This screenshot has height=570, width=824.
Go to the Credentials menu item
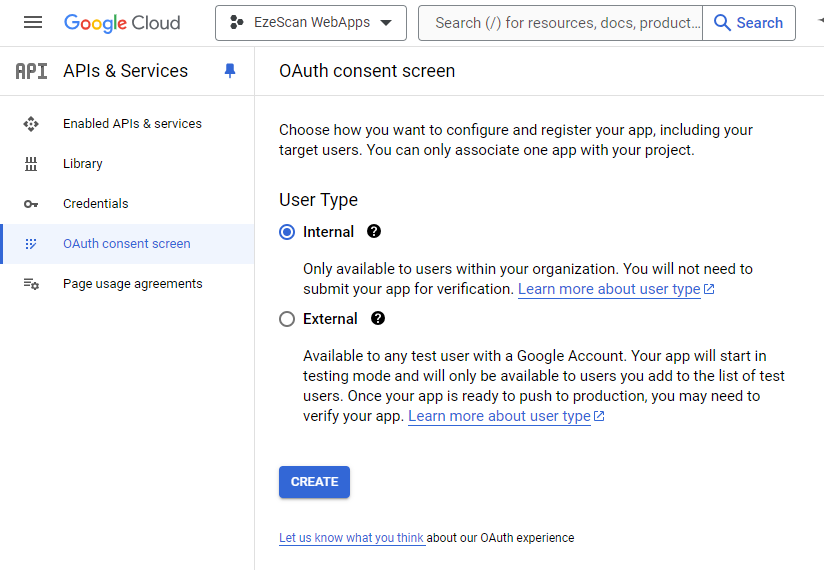point(95,204)
